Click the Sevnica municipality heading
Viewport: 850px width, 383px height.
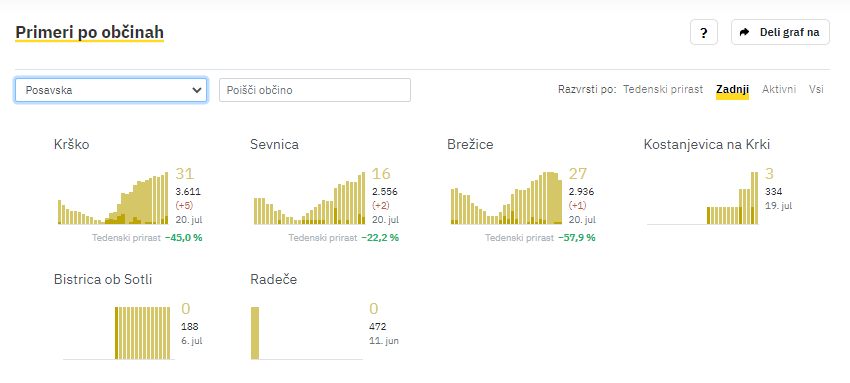pyautogui.click(x=274, y=145)
